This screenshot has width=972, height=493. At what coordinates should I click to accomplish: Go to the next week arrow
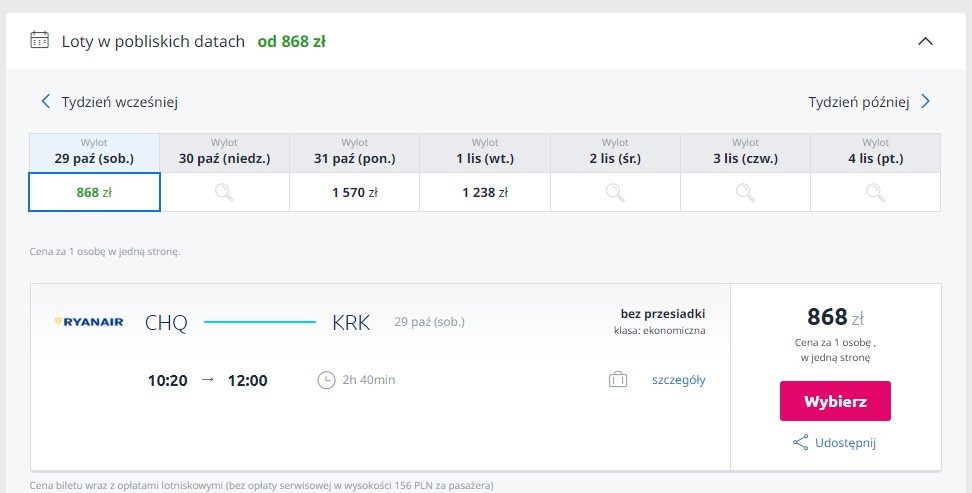pos(926,101)
